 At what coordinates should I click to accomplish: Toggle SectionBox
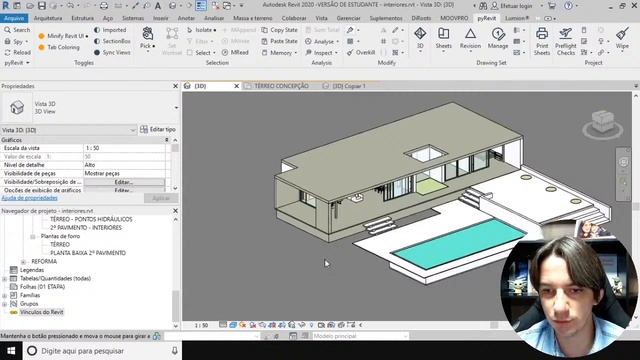click(x=112, y=41)
